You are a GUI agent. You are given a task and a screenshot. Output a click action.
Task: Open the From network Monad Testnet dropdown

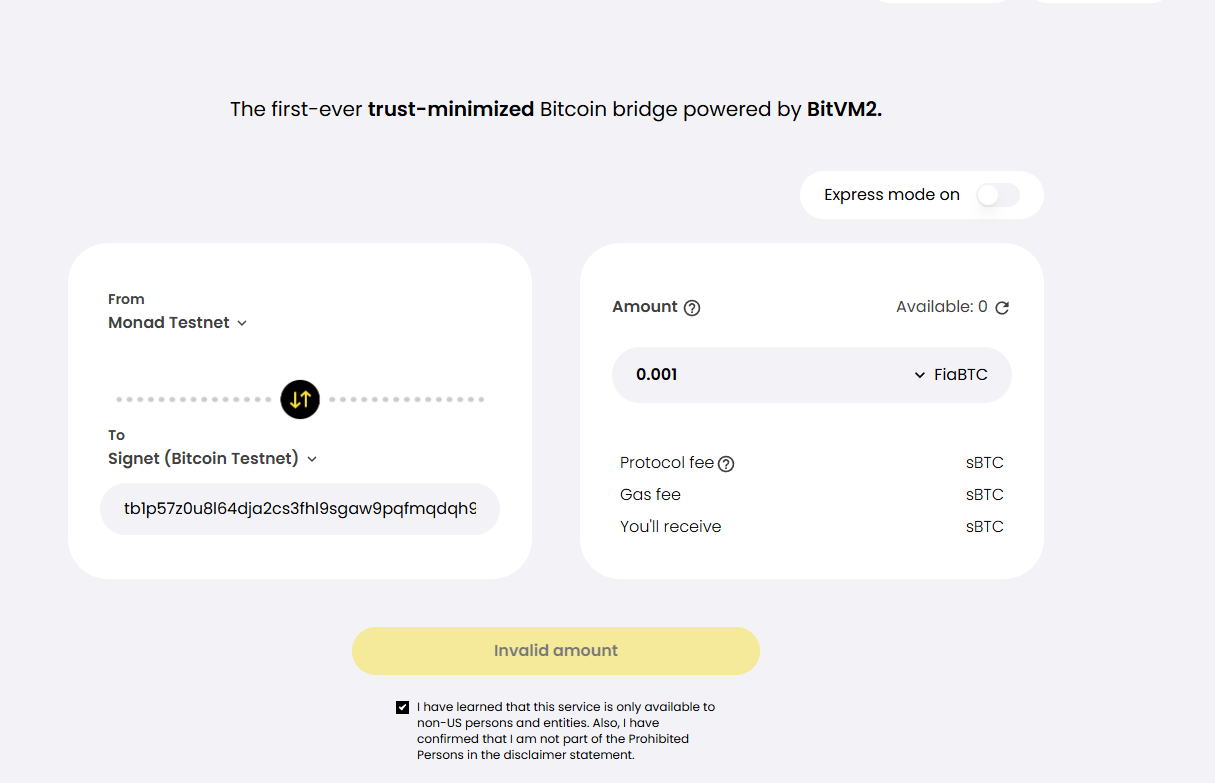(x=170, y=323)
